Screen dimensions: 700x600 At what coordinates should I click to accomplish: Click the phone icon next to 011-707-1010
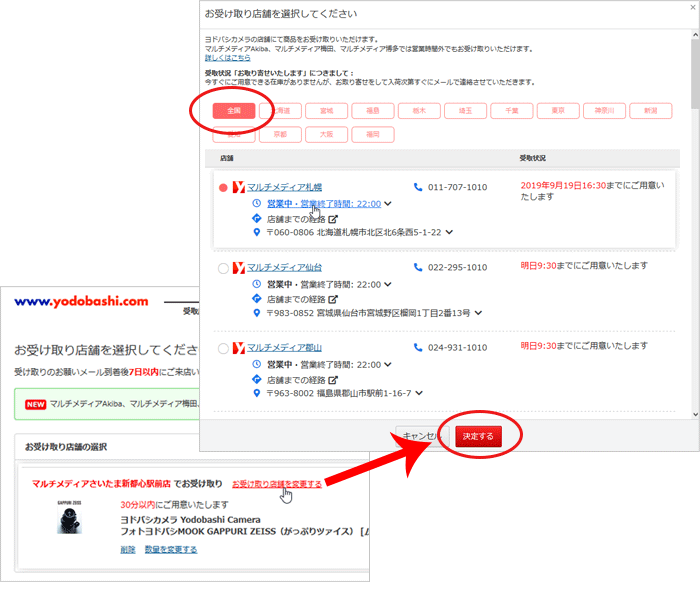tap(418, 187)
